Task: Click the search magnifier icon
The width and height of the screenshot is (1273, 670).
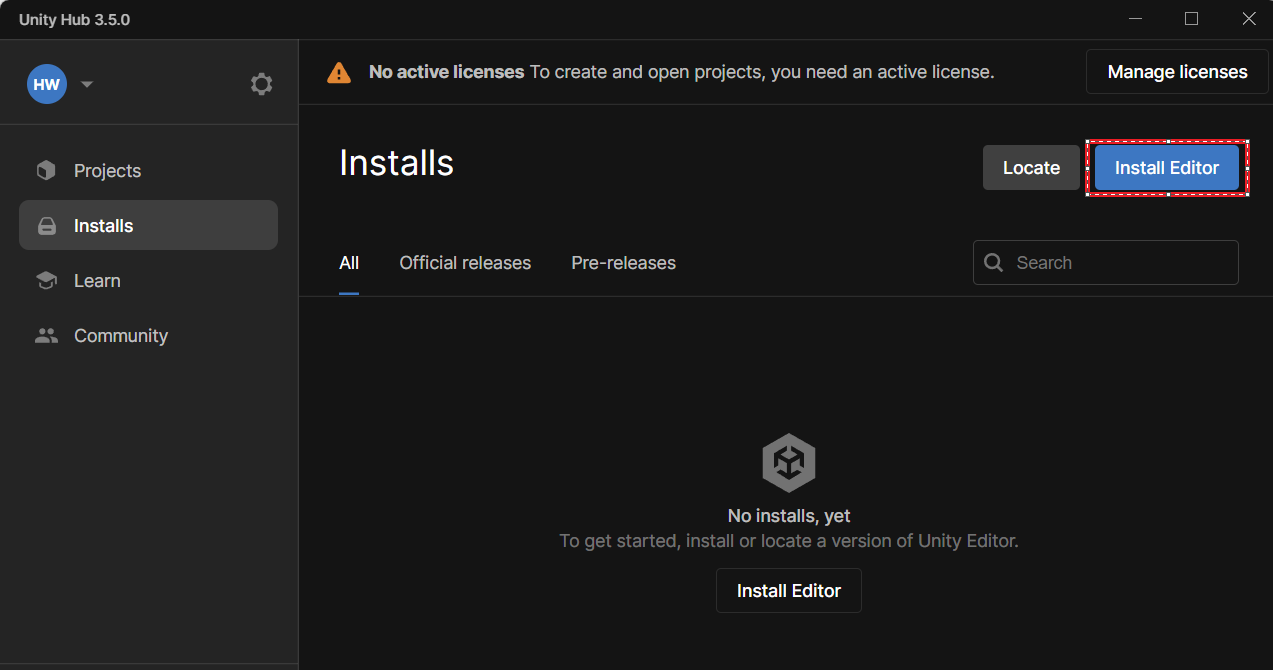Action: pos(994,262)
